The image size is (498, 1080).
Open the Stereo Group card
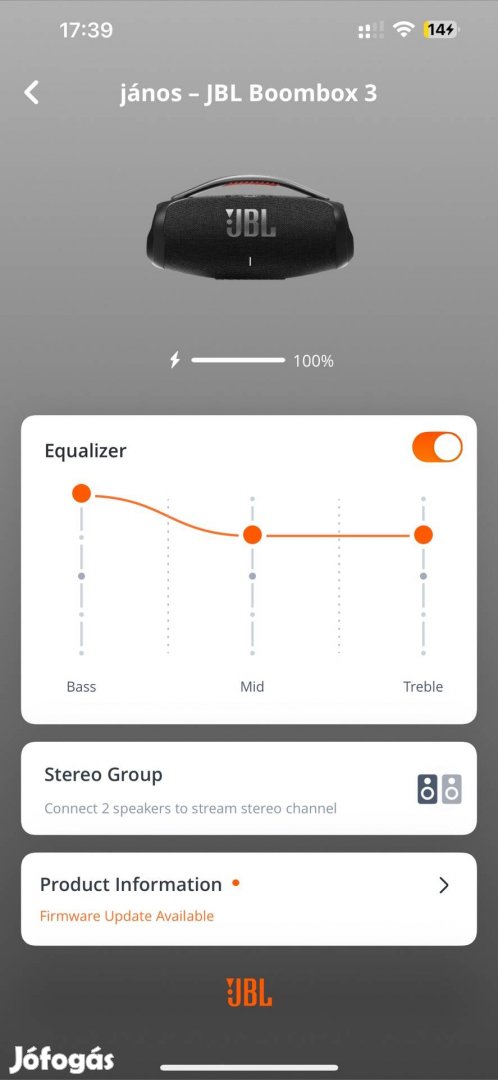pyautogui.click(x=249, y=788)
